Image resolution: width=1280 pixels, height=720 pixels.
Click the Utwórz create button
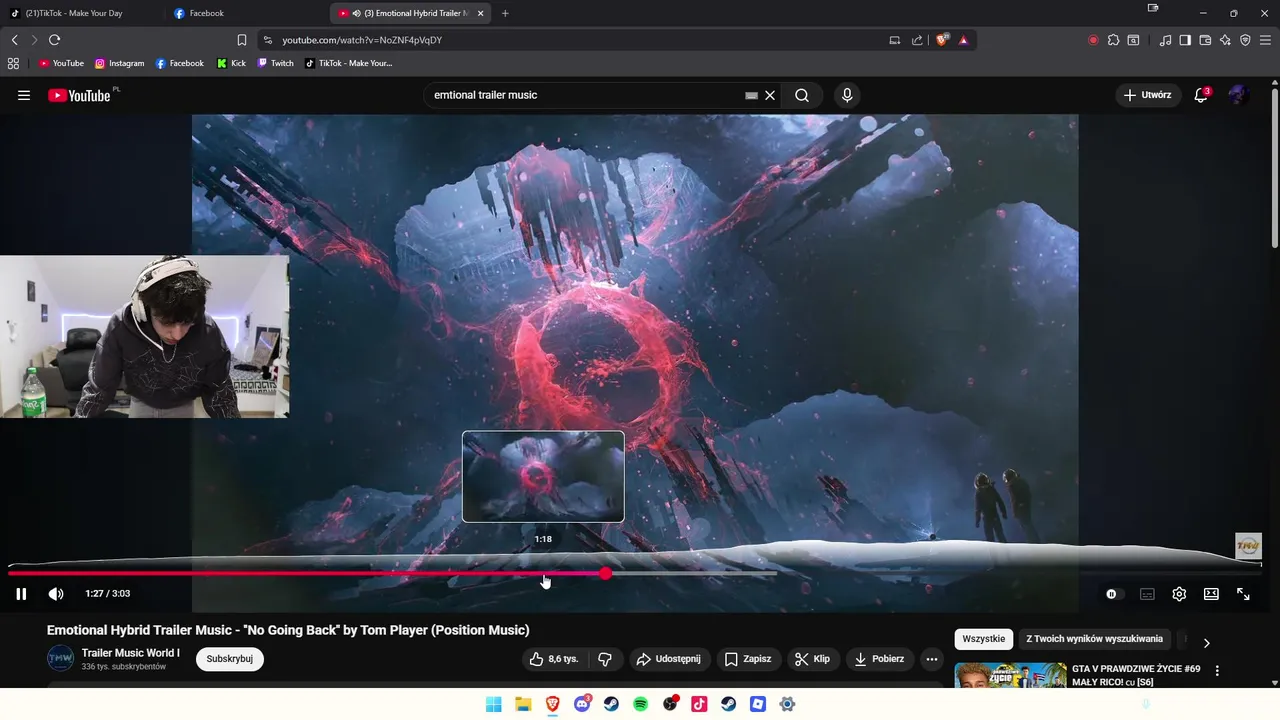tap(1147, 95)
